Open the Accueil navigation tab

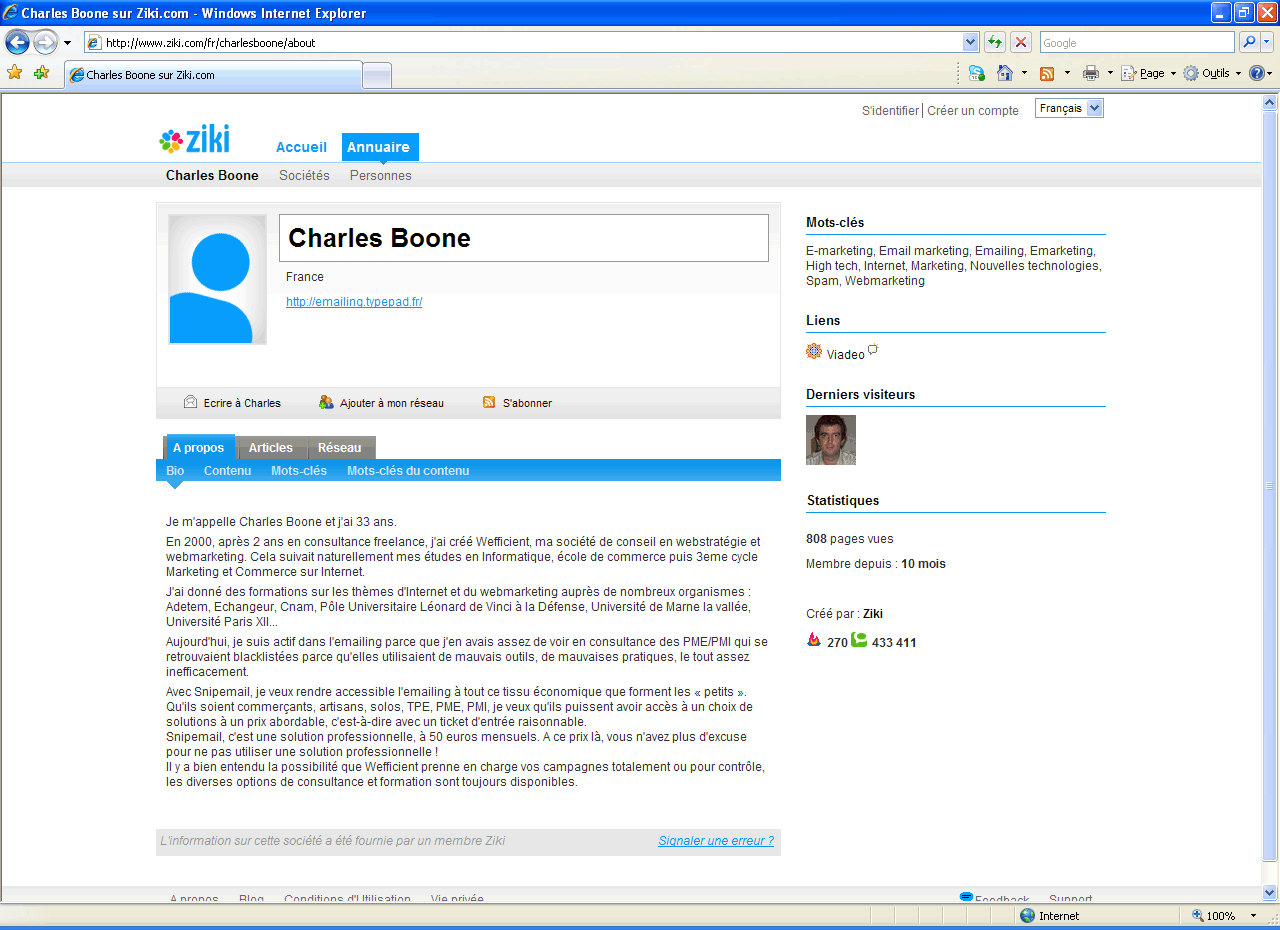301,147
